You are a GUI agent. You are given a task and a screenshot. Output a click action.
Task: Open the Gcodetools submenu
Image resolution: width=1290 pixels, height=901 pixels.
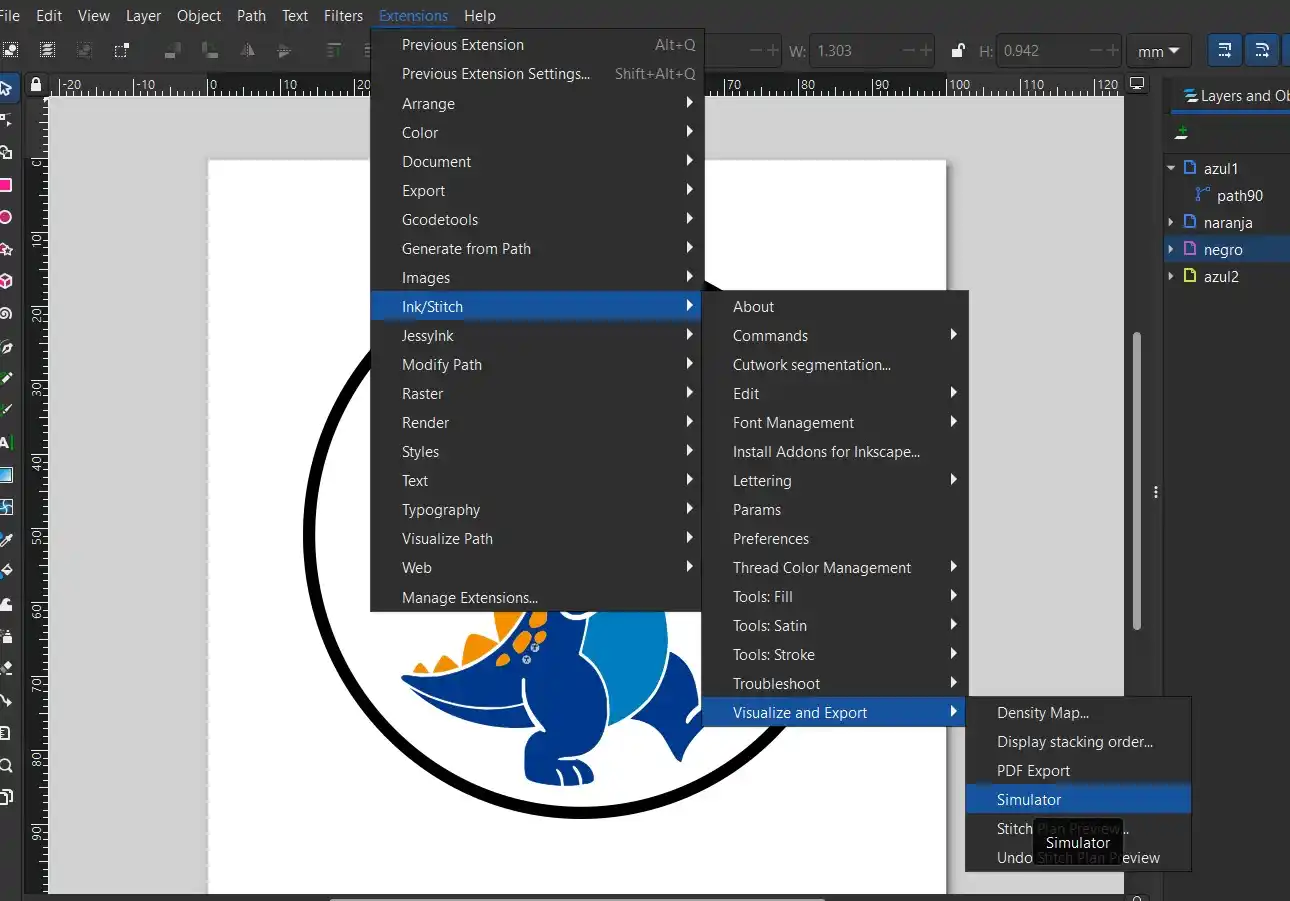(537, 220)
